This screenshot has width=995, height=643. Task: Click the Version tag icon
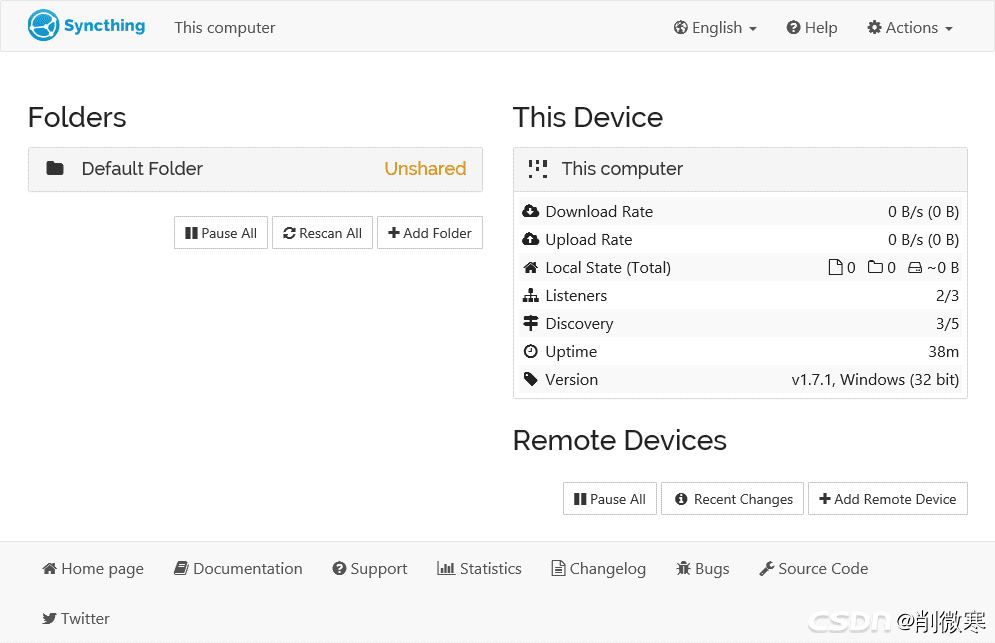[x=530, y=379]
